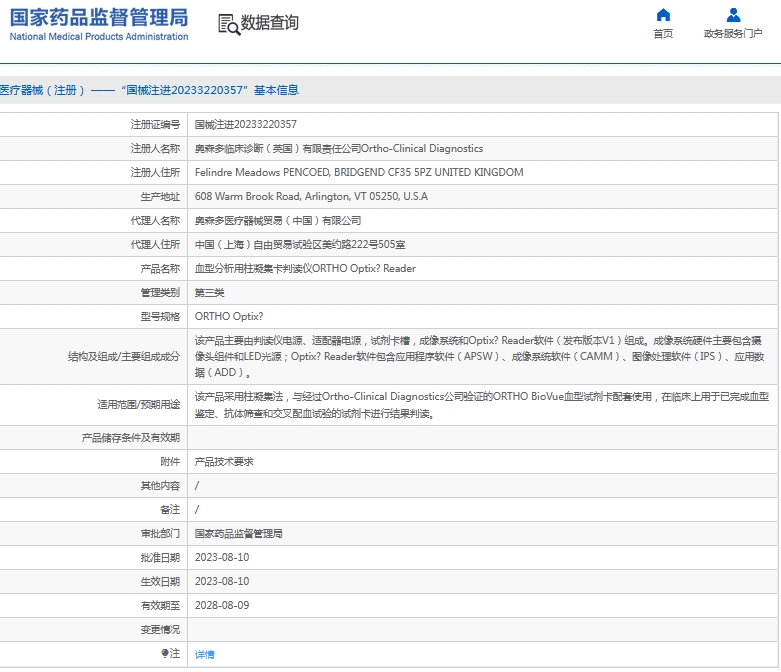Click the 附件 value 产品技术要求

224,462
